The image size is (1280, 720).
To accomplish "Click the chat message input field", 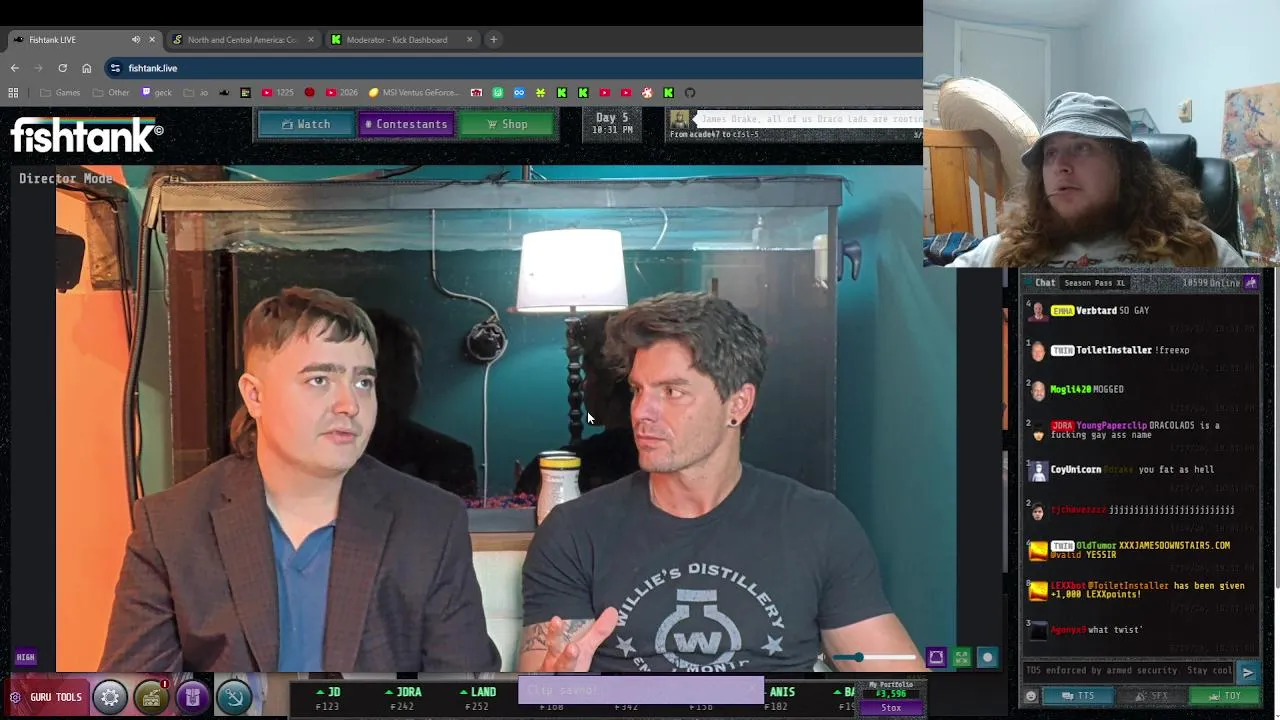I will 1130,671.
